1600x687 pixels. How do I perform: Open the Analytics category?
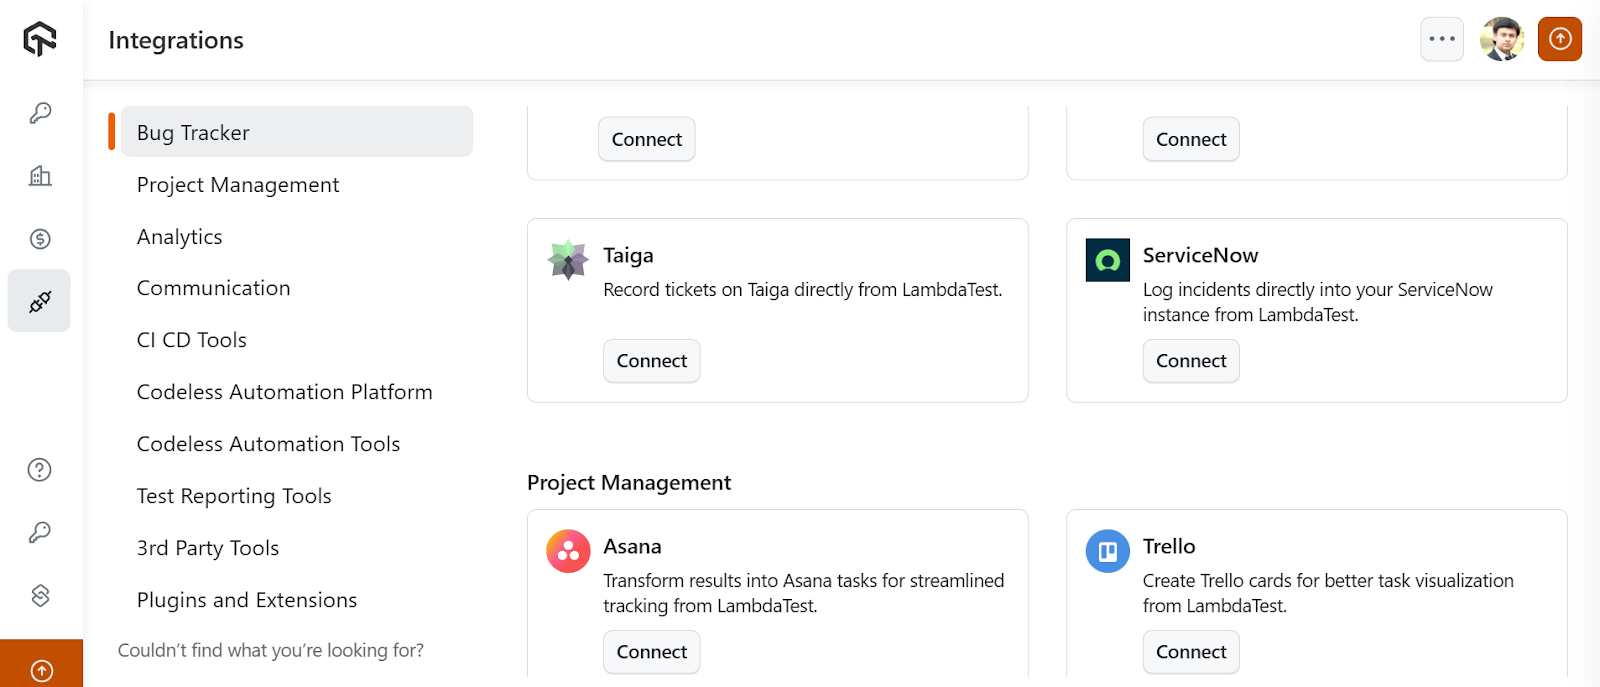(179, 236)
